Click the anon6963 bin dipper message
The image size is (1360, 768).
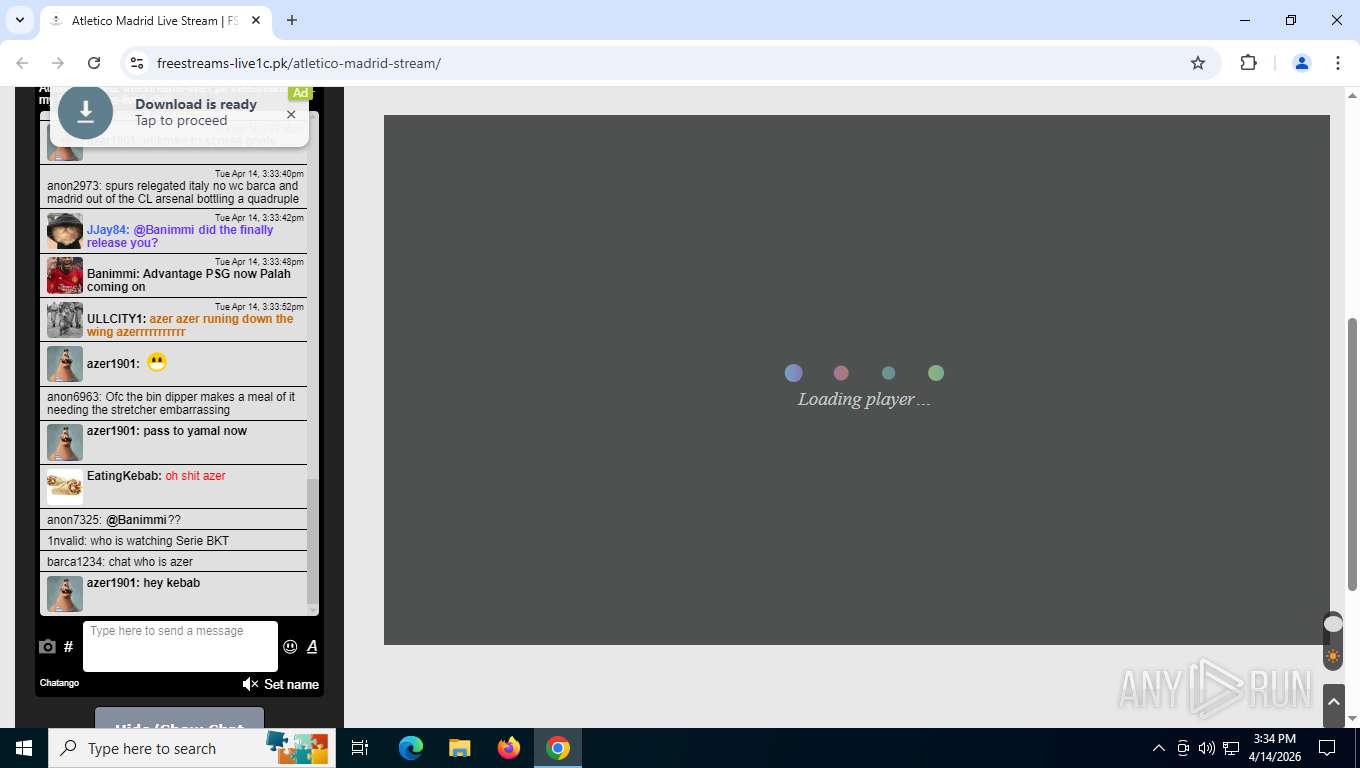[x=171, y=403]
